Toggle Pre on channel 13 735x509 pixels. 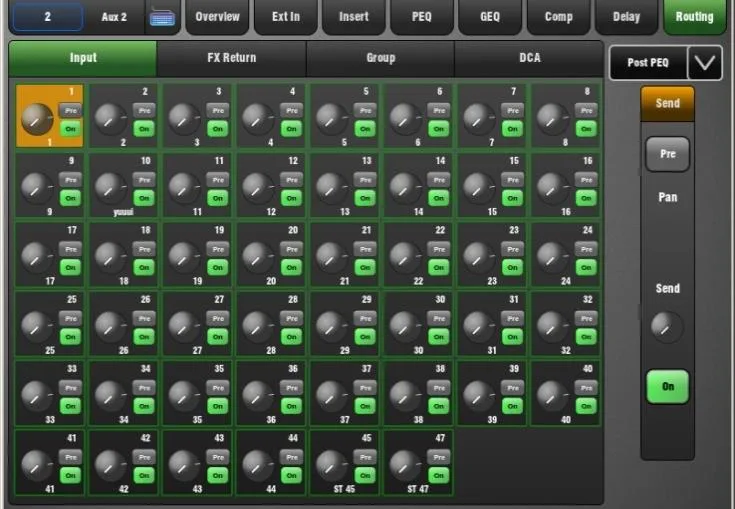tap(366, 180)
